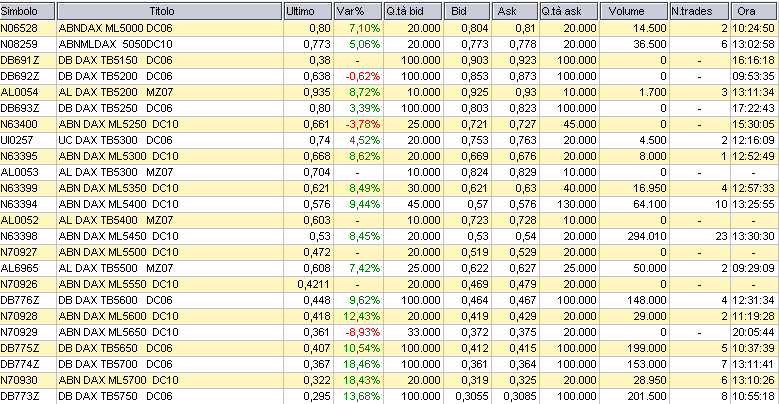
Task: Click the Q.tà bid column header
Action: pyautogui.click(x=413, y=11)
